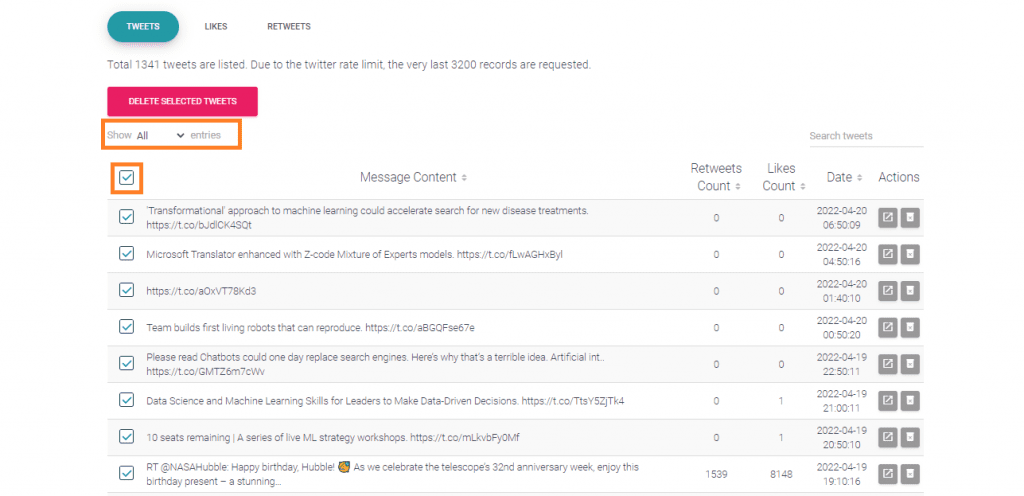
Task: Uncheck the NASAHubble retweet checkbox
Action: click(x=127, y=473)
